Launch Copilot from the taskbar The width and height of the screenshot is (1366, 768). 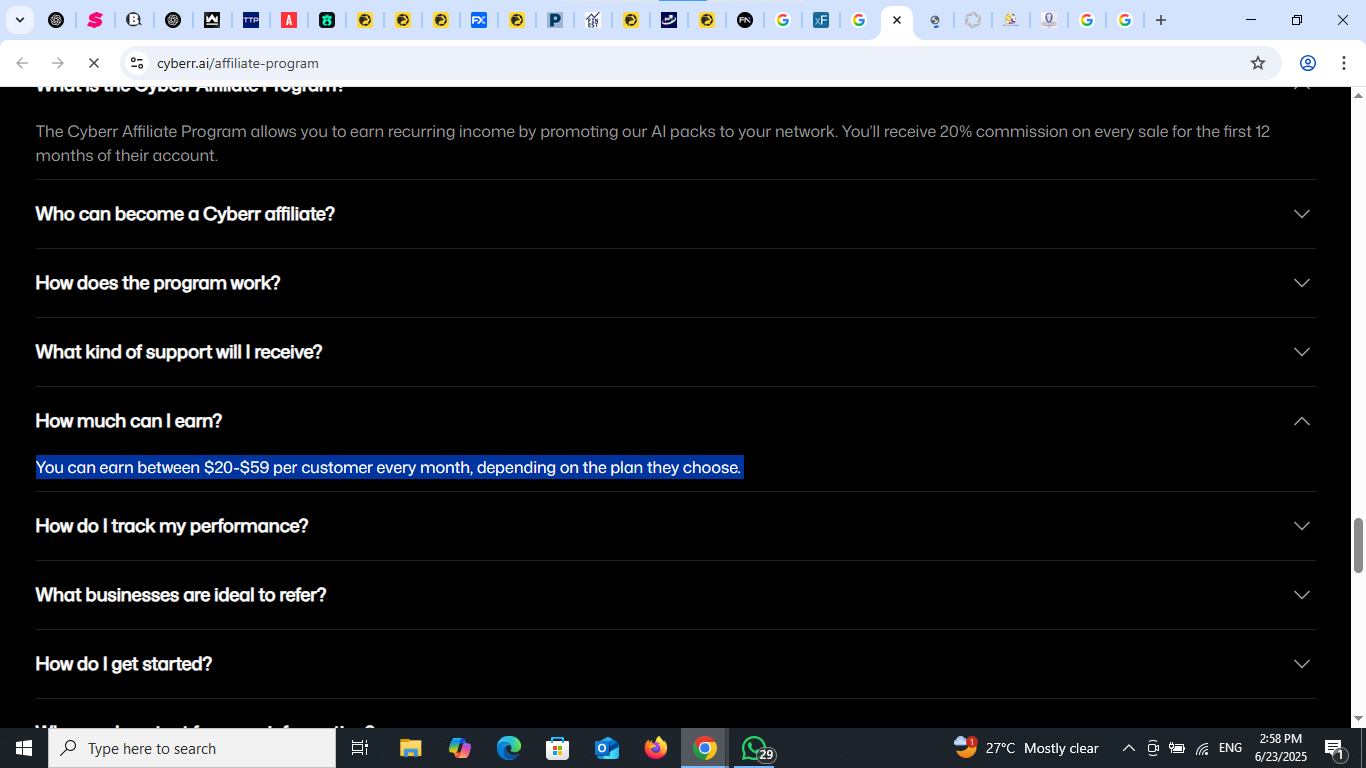pos(460,748)
